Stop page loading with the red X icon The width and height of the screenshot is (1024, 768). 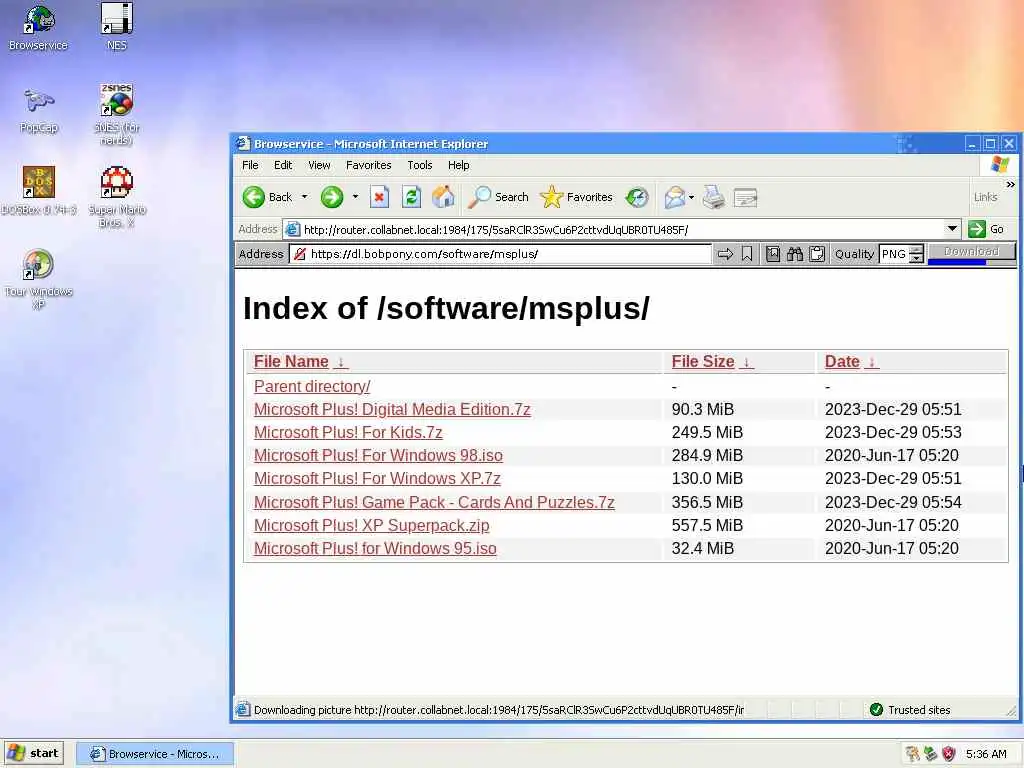coord(379,197)
